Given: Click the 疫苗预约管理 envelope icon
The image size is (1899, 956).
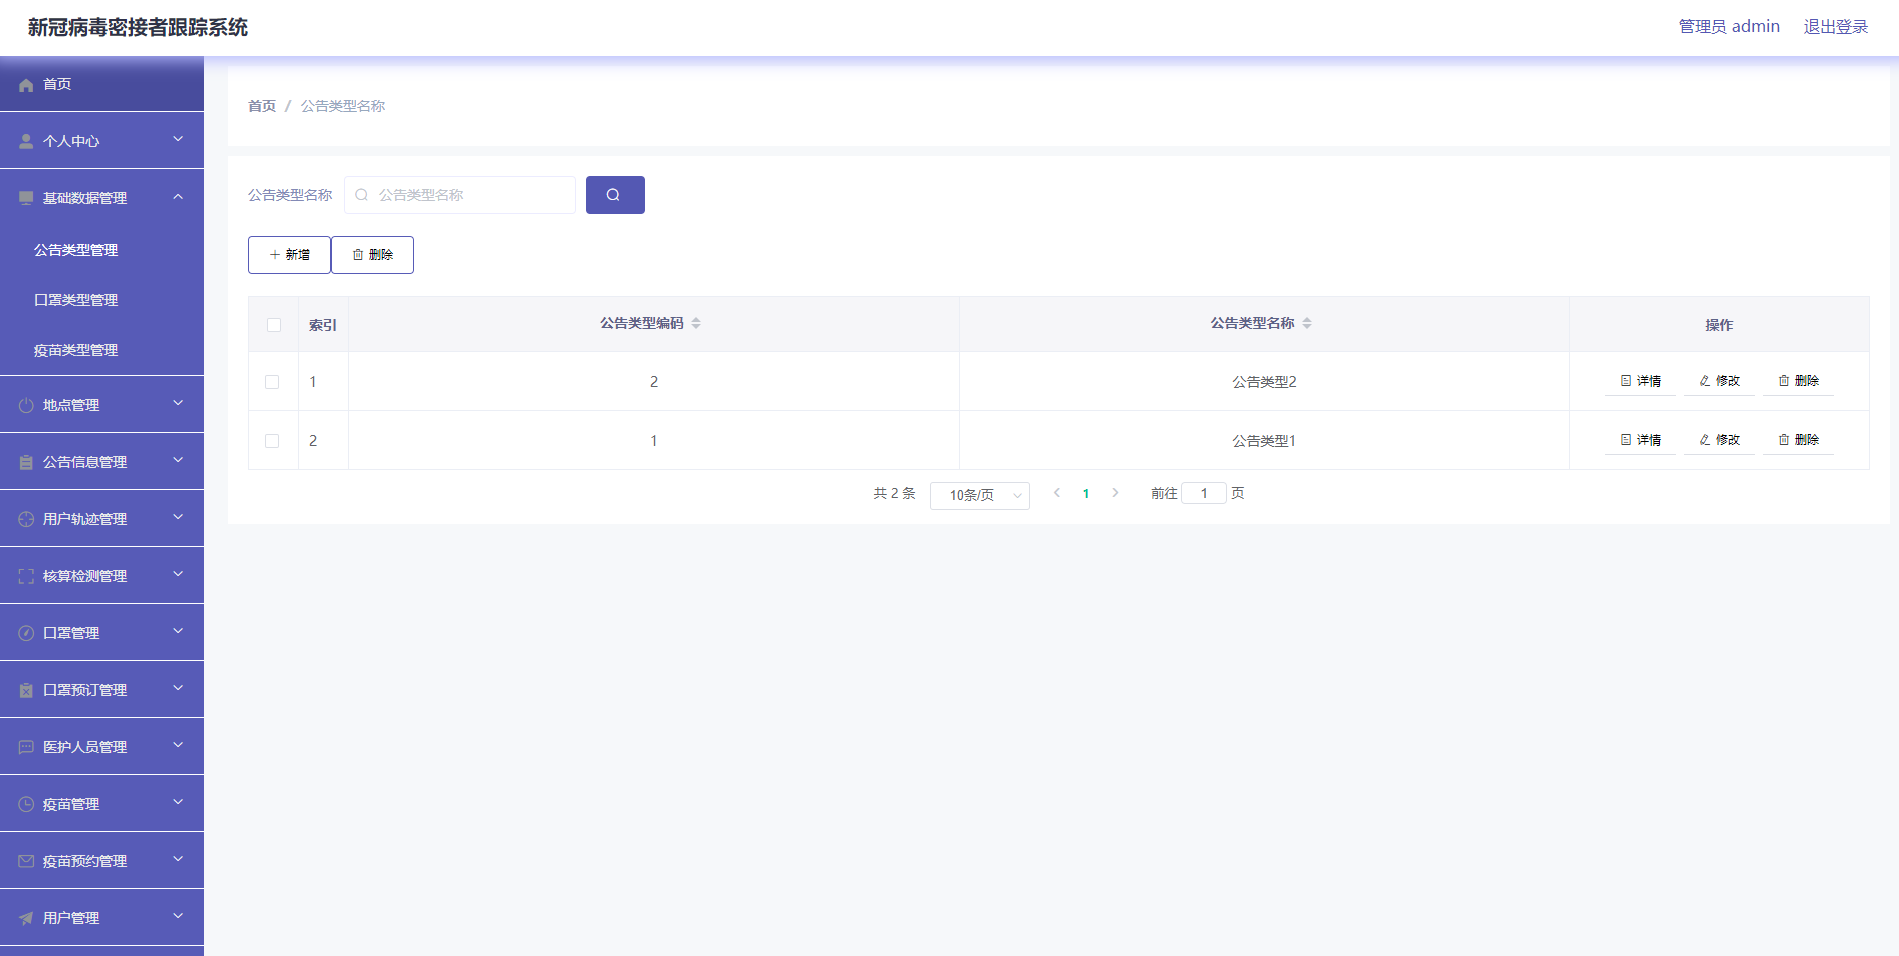Looking at the screenshot, I should 26,861.
